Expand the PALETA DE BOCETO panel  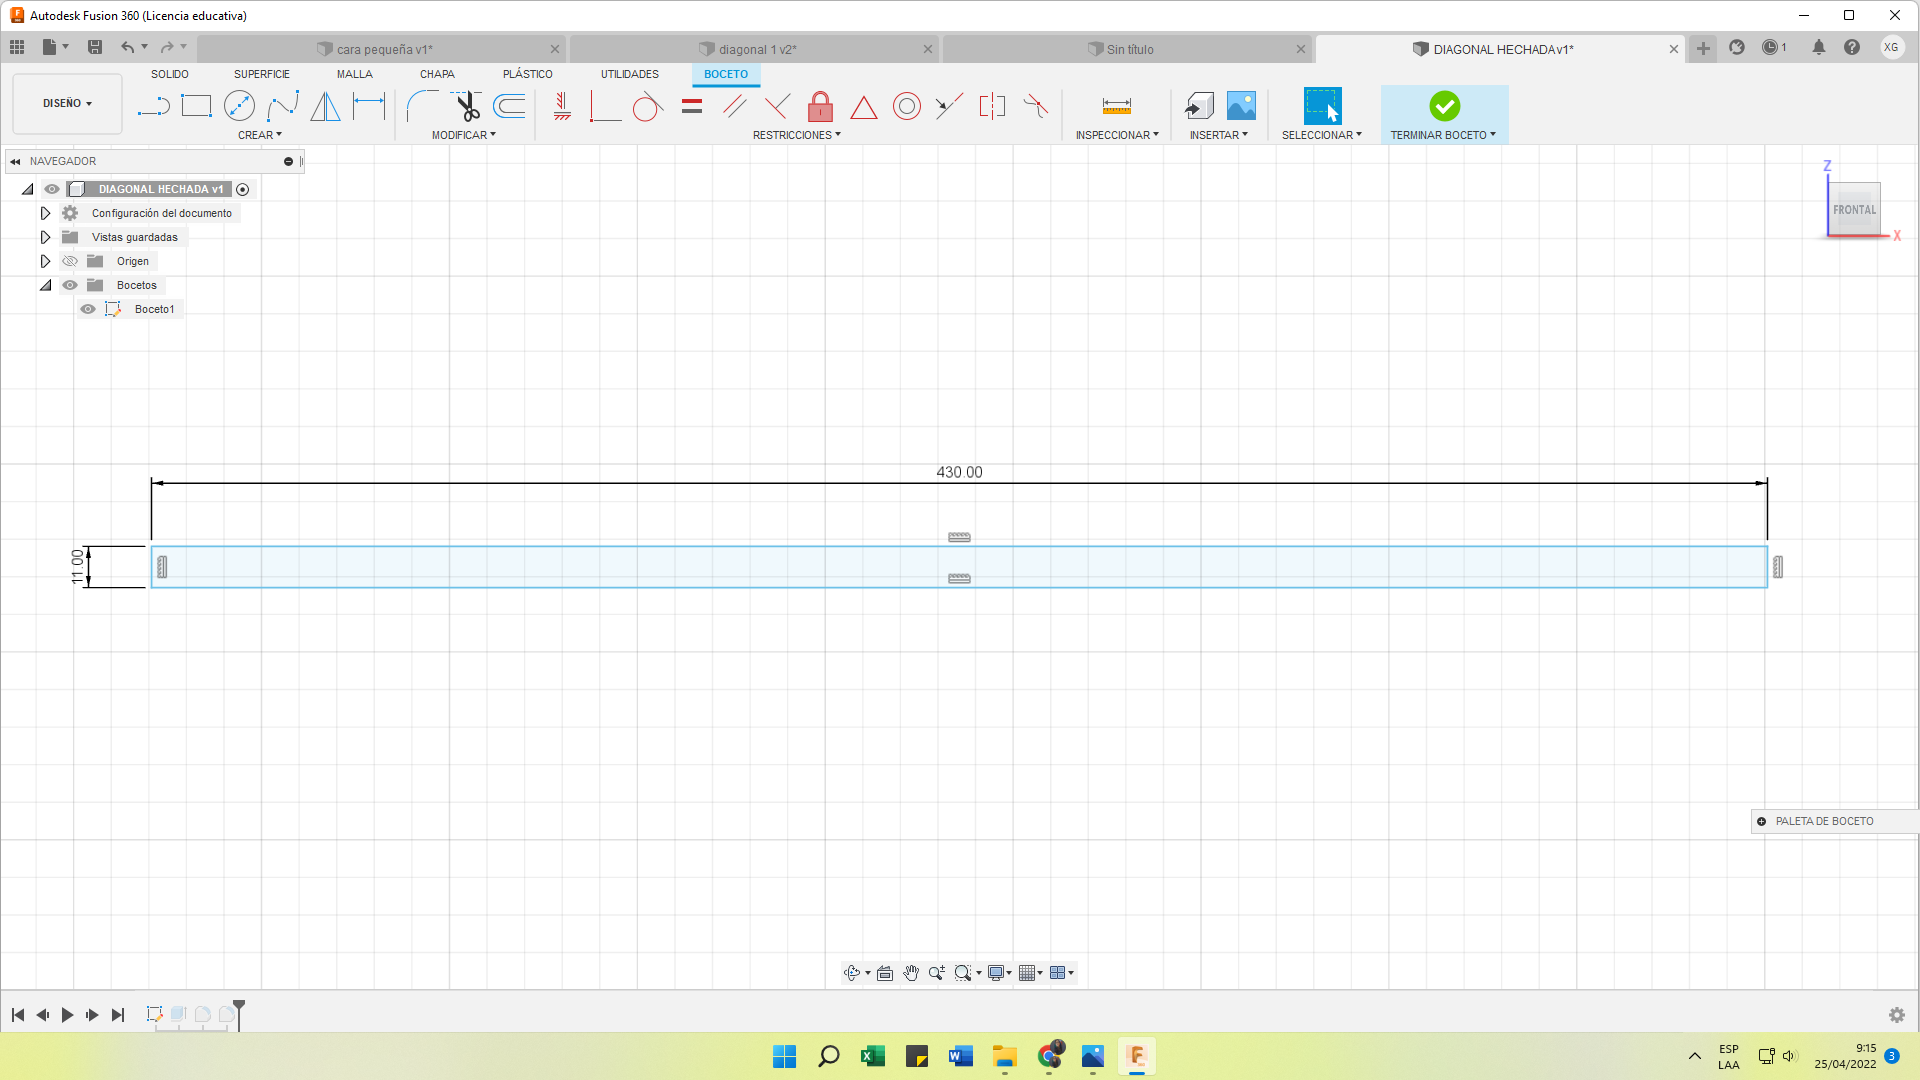[1761, 821]
